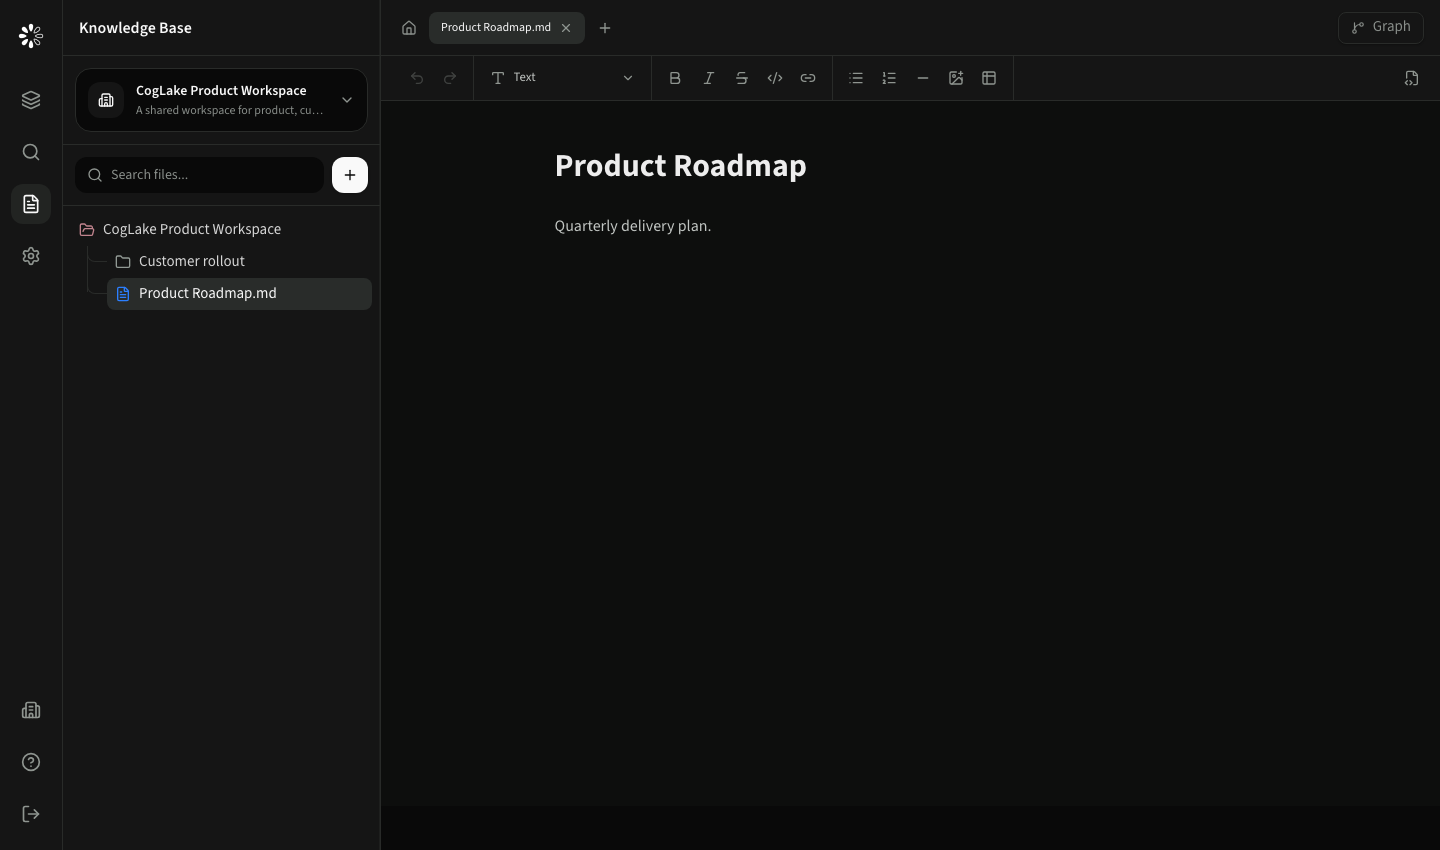Open the Graph view
The height and width of the screenshot is (850, 1440).
click(1381, 27)
